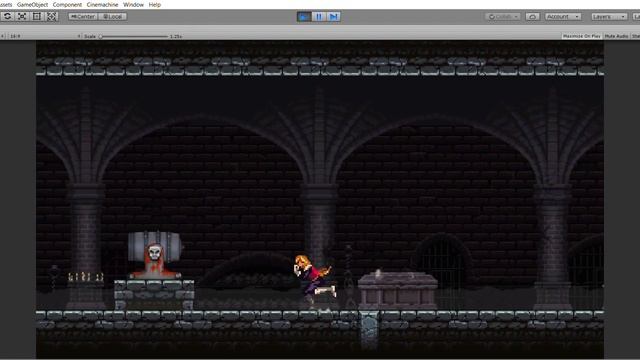This screenshot has width=640, height=360.
Task: Toggle the Center pivot mode button
Action: [x=83, y=17]
